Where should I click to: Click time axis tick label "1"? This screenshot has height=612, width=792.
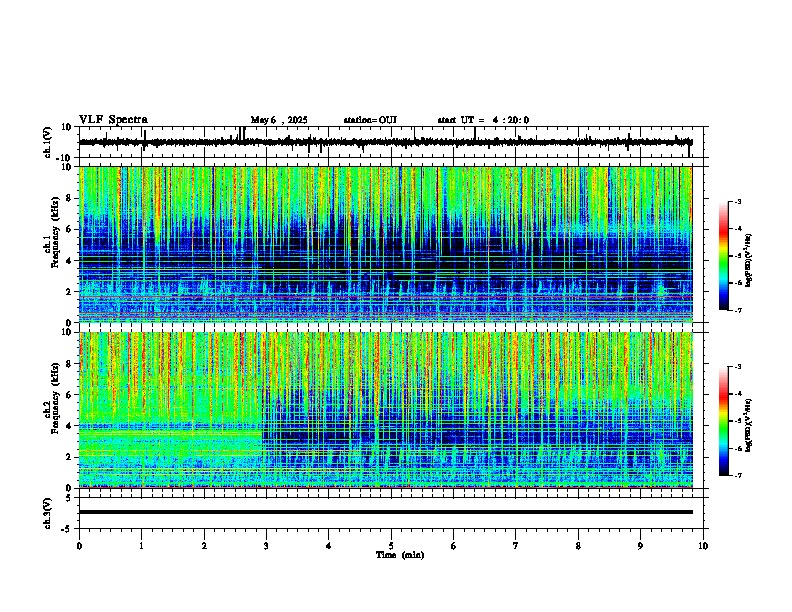141,546
